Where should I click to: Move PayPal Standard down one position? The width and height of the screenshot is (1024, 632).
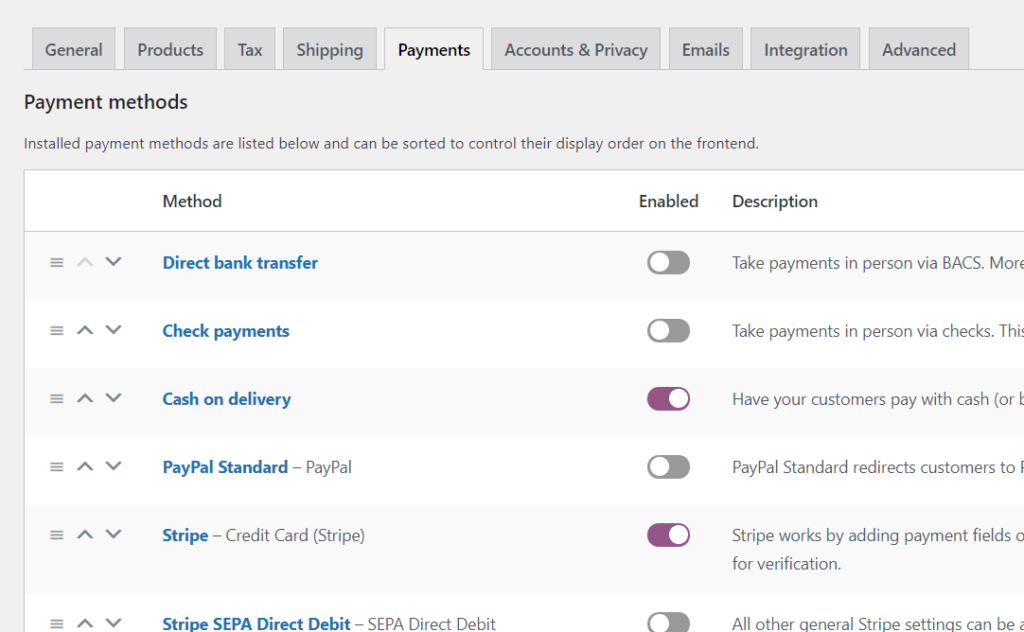tap(113, 466)
